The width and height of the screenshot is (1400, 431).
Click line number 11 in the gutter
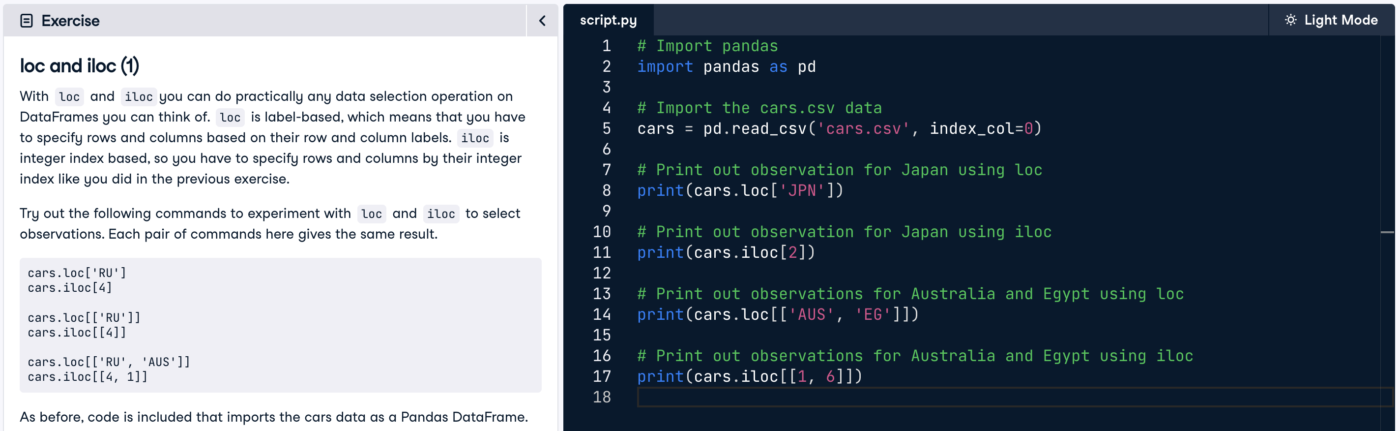[602, 253]
